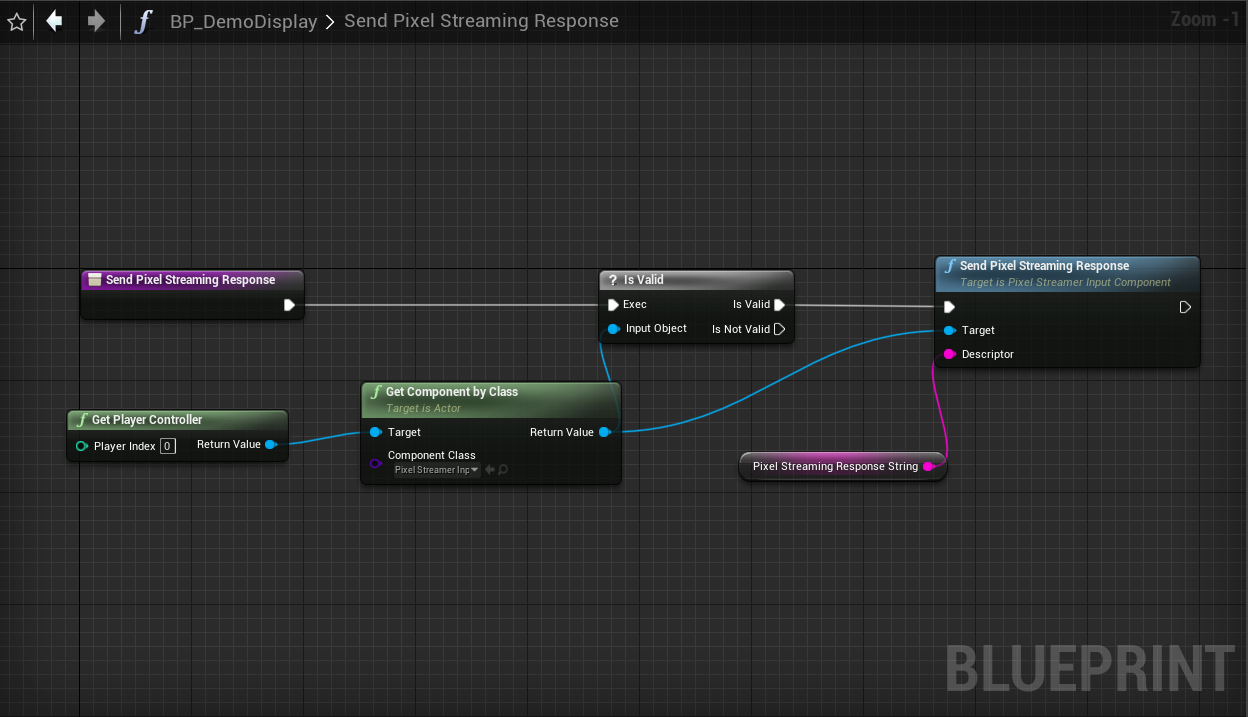Screen dimensions: 1248x717
Task: Click the function icon beside BP_DemoDisplay breadcrumb
Action: click(143, 21)
